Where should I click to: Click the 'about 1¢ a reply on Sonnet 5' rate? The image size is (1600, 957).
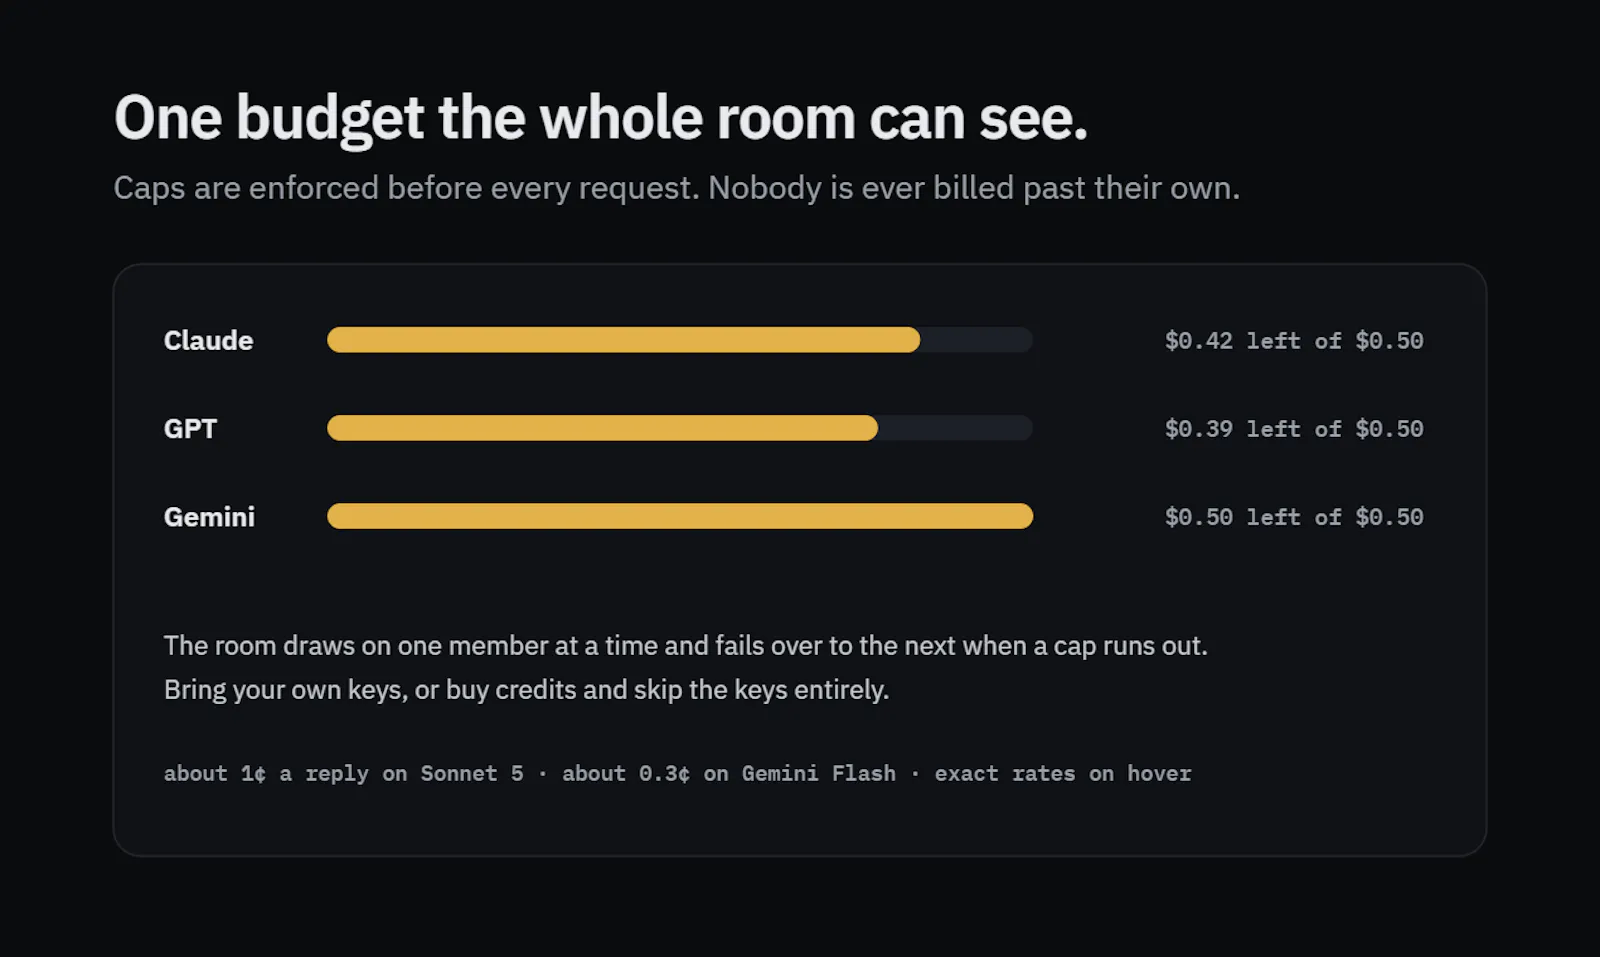pyautogui.click(x=343, y=773)
